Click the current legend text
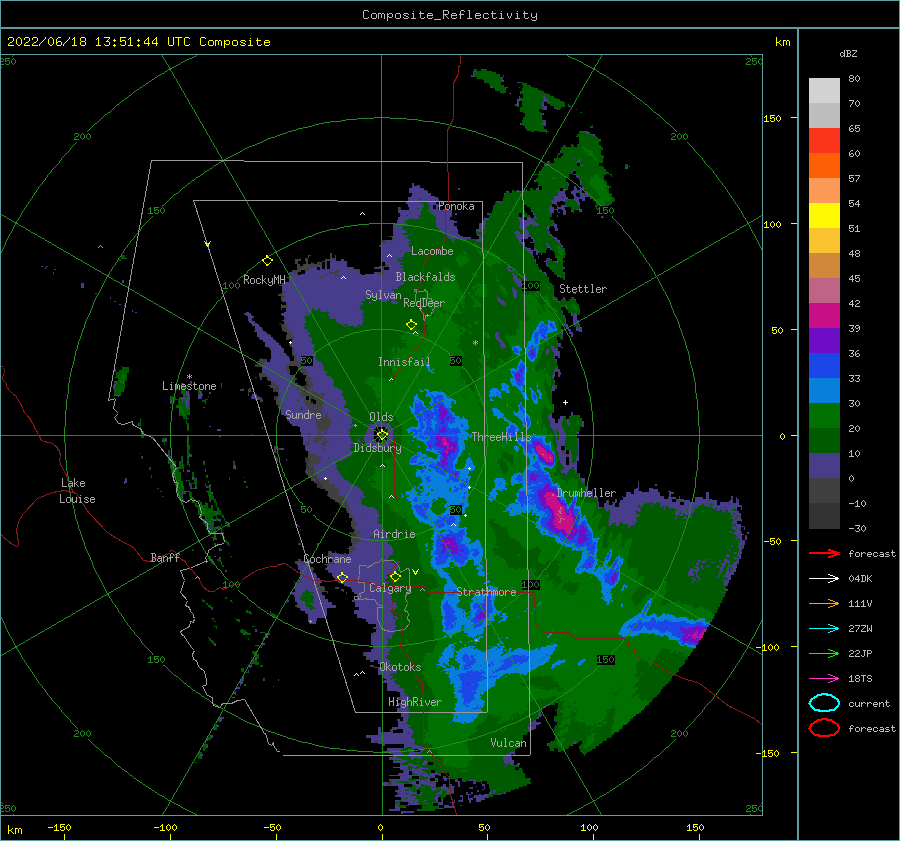Screen dimensions: 900x841 (x=869, y=703)
